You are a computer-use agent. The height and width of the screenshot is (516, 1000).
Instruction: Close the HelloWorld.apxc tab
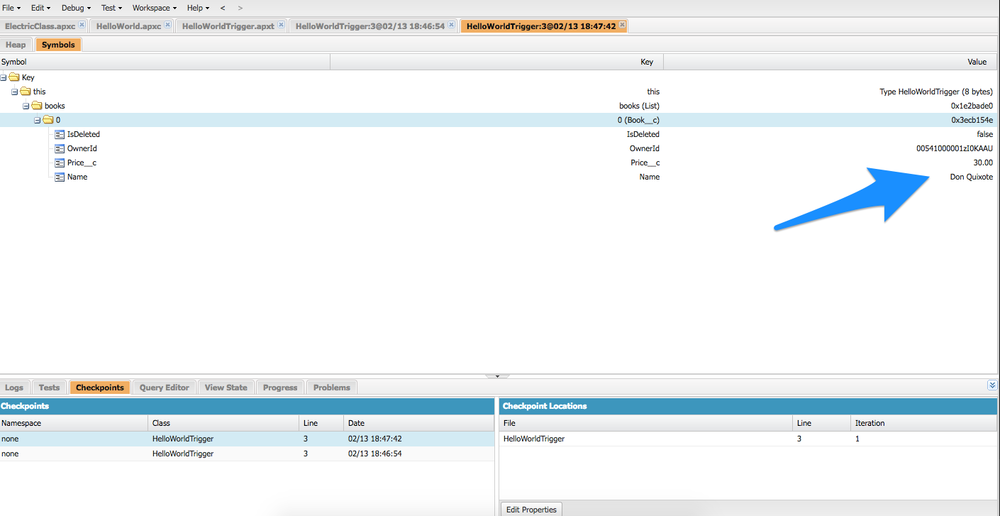click(167, 25)
